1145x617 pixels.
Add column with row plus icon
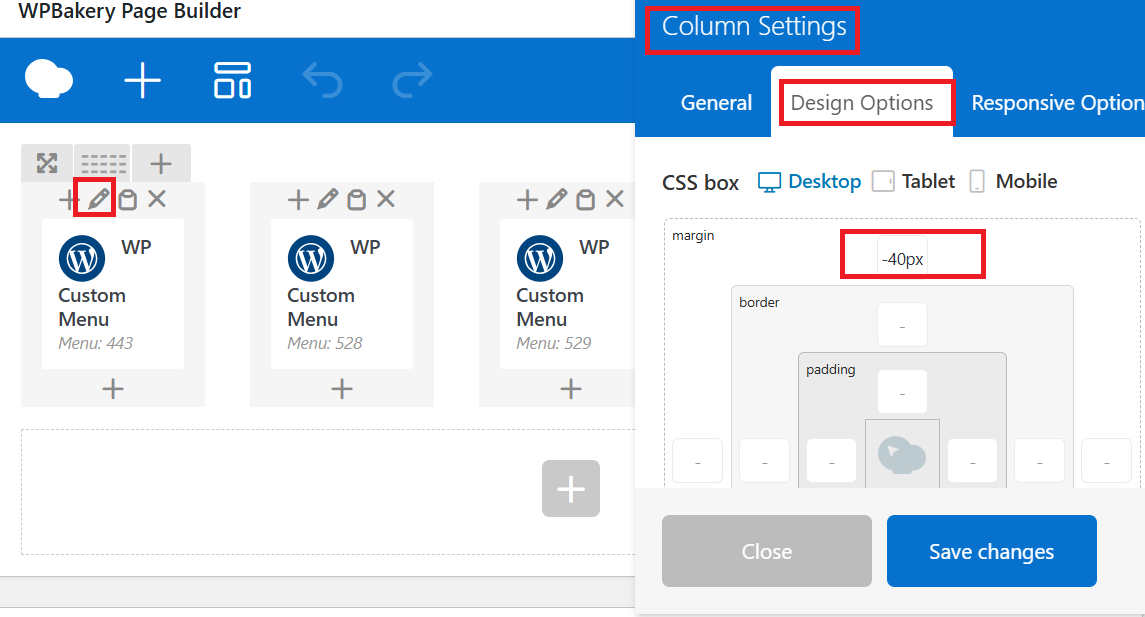coord(161,164)
